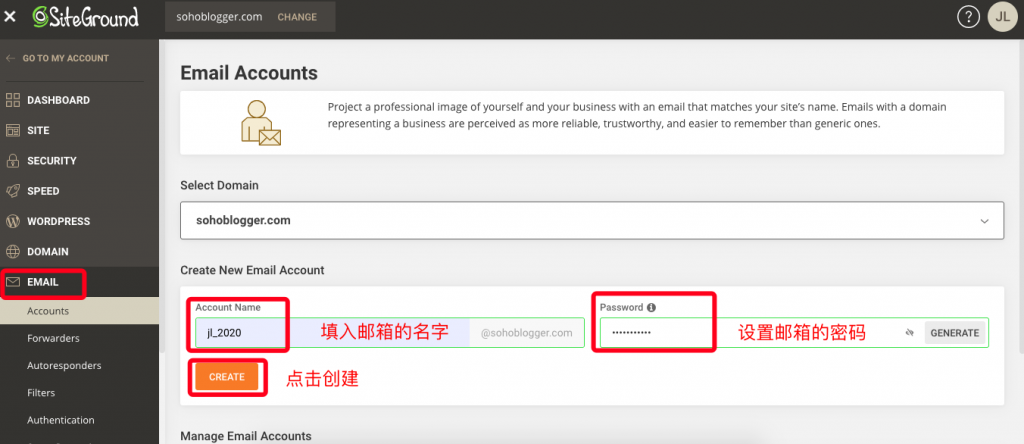Click the SiteGround logo
The image size is (1024, 444).
[86, 17]
